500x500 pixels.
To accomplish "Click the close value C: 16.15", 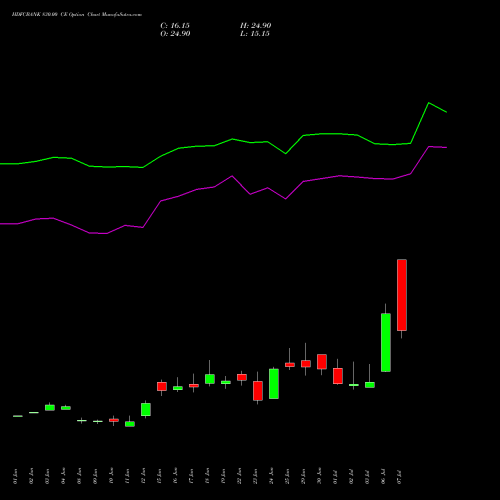I will (175, 26).
